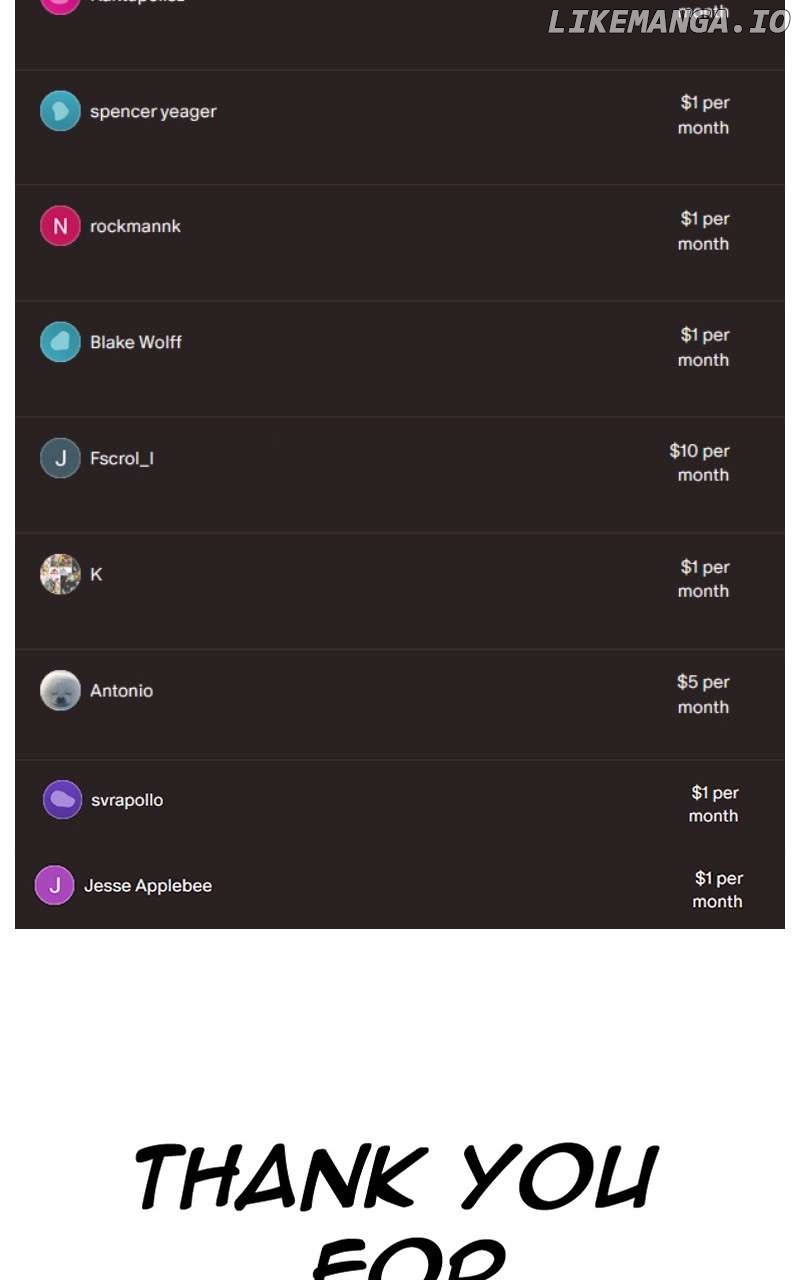The image size is (800, 1280).
Task: Open the Fscrol_l username
Action: point(122,458)
